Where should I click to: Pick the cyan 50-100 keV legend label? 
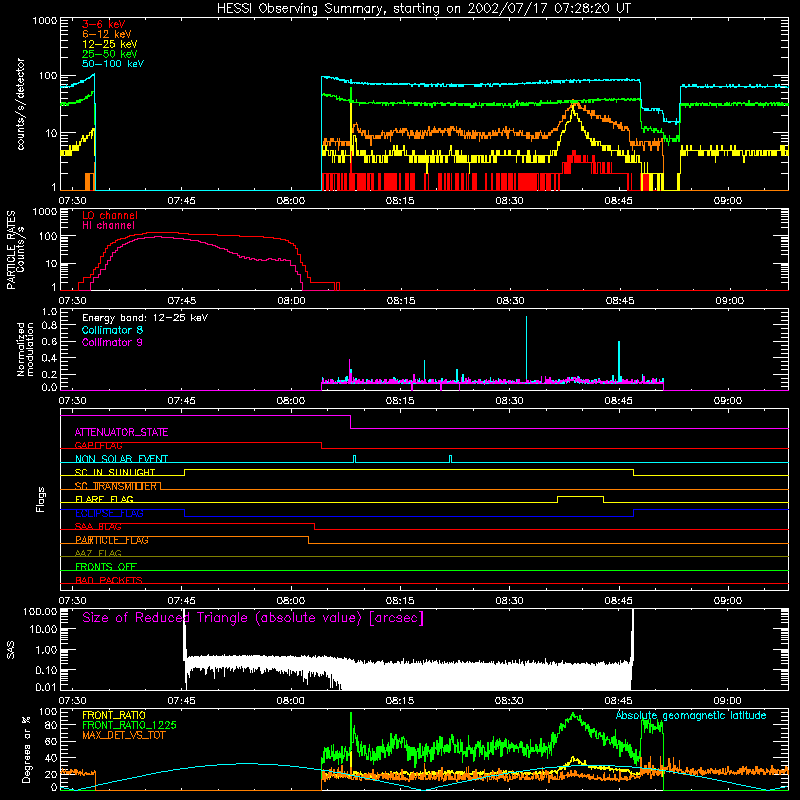(112, 64)
